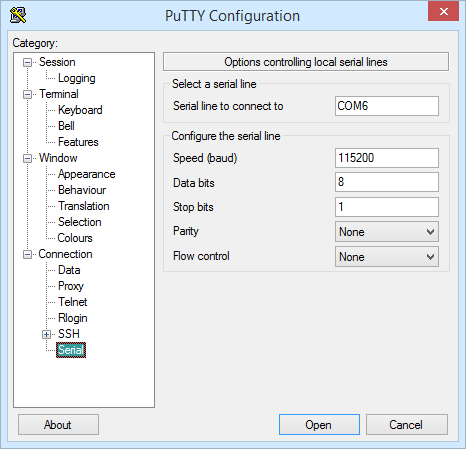Select the Logging category
466x449 pixels.
tap(77, 78)
